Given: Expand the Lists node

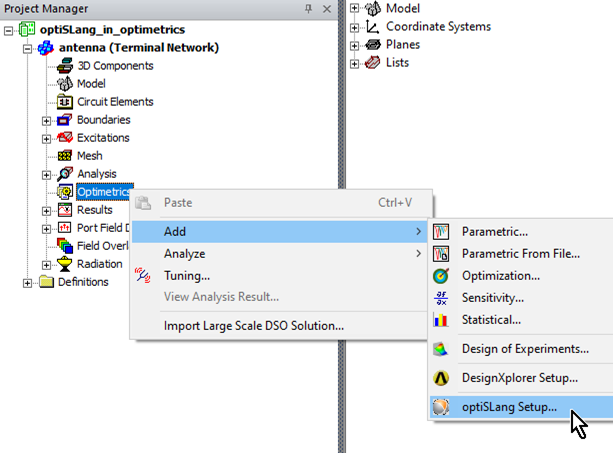Looking at the screenshot, I should (x=354, y=64).
